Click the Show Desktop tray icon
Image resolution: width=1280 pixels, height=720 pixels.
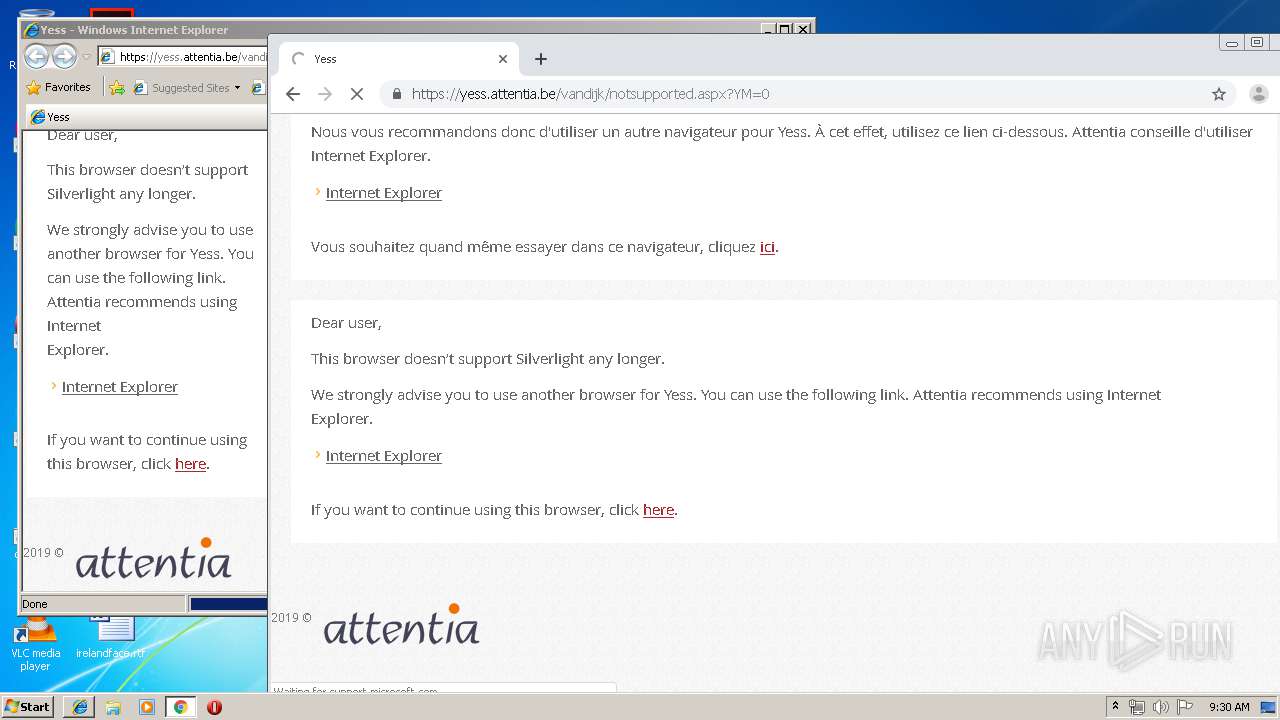coord(1268,707)
